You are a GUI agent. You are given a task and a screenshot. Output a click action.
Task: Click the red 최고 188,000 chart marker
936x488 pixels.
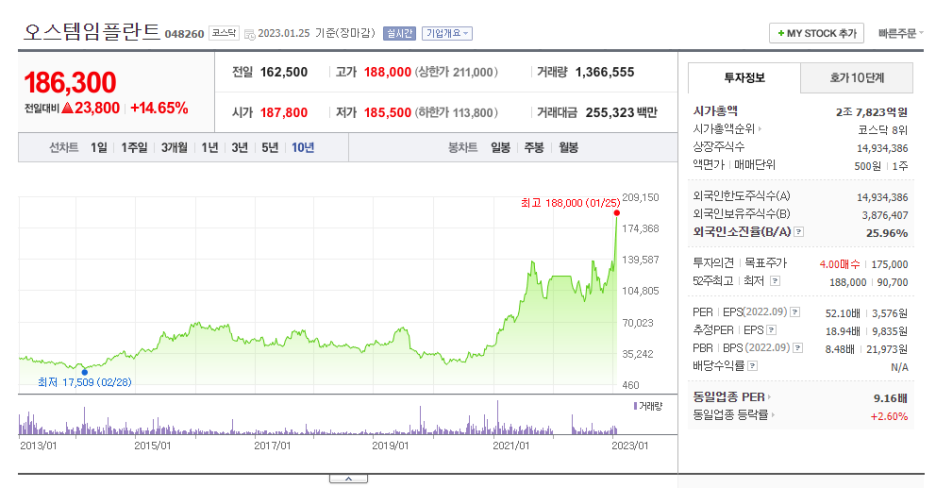617,213
